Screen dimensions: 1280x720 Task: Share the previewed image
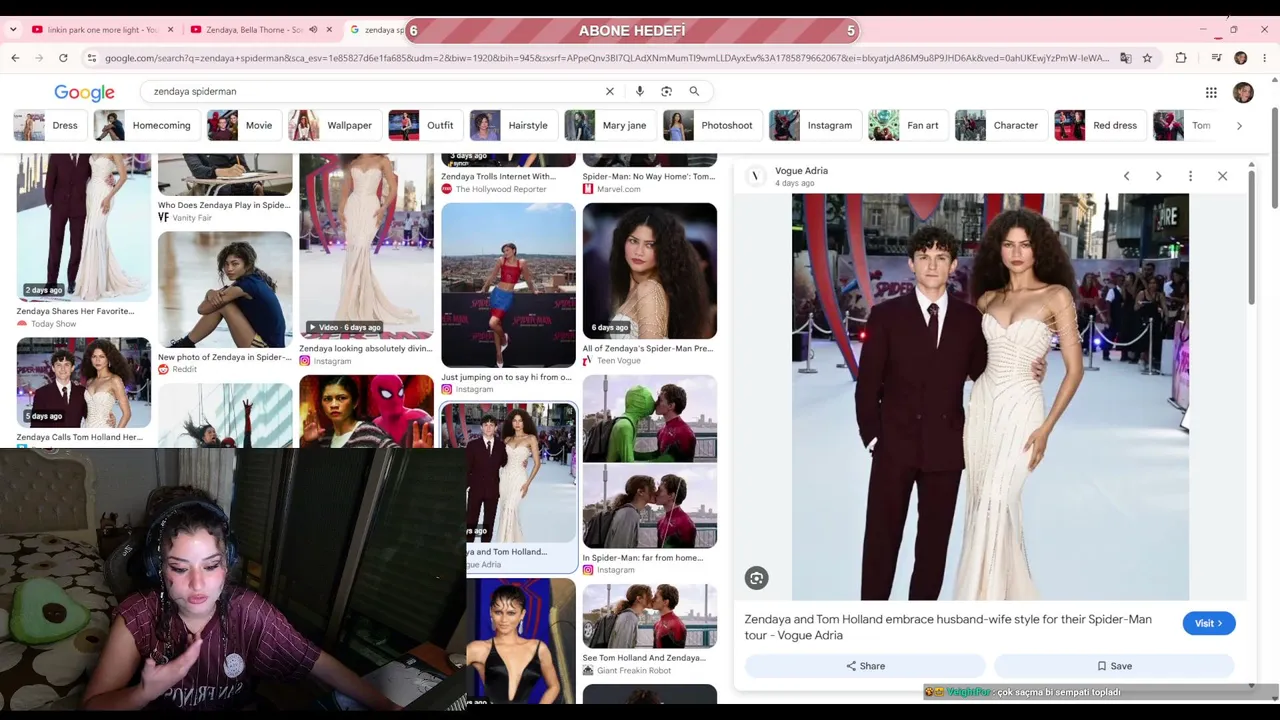click(x=865, y=666)
